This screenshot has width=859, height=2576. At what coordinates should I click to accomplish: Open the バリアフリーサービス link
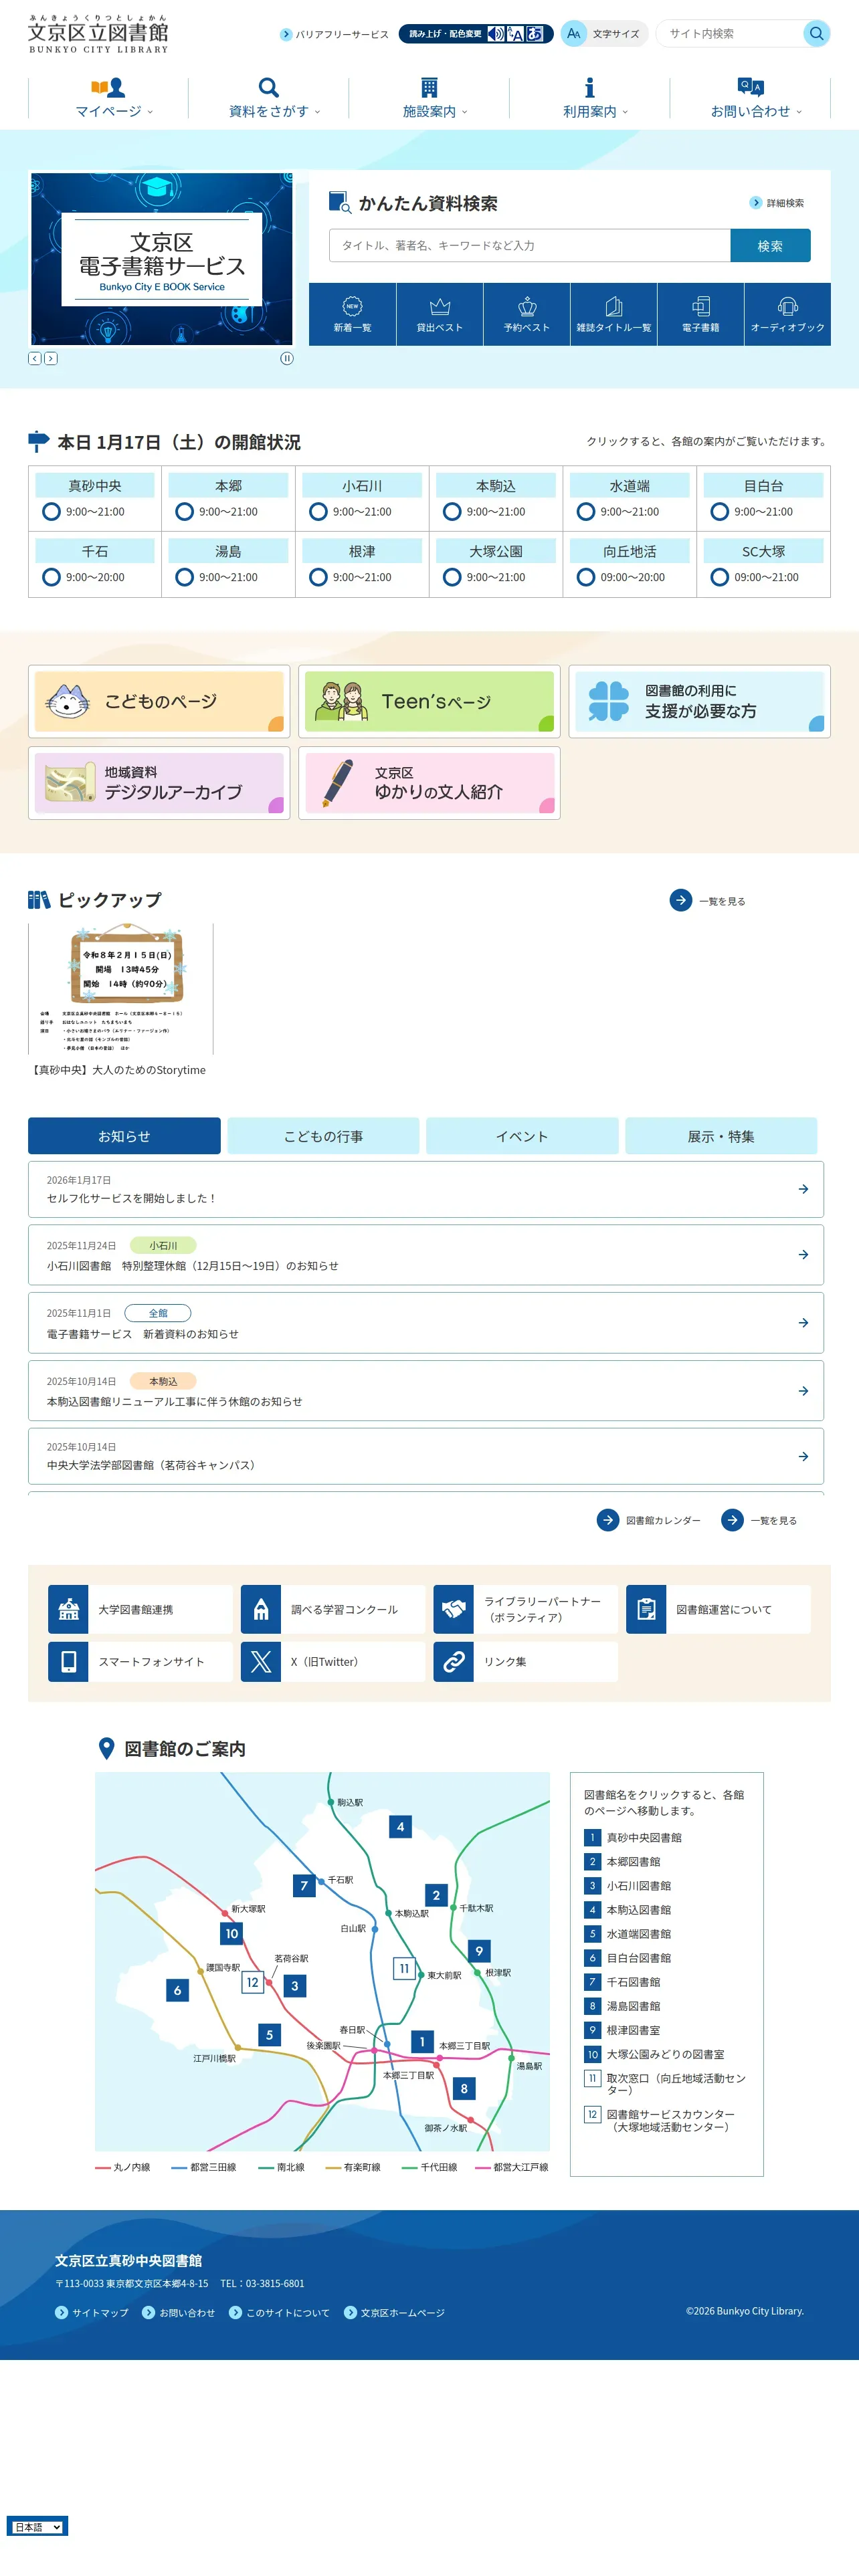tap(335, 34)
